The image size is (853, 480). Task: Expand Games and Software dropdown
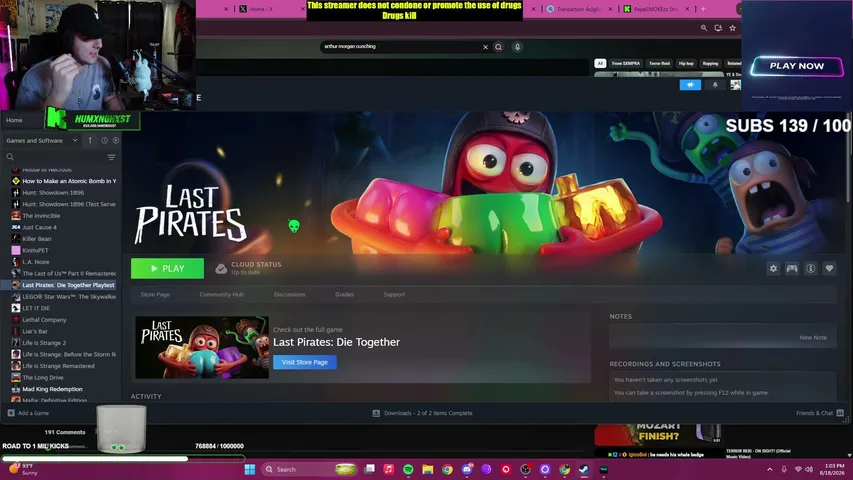(x=41, y=140)
